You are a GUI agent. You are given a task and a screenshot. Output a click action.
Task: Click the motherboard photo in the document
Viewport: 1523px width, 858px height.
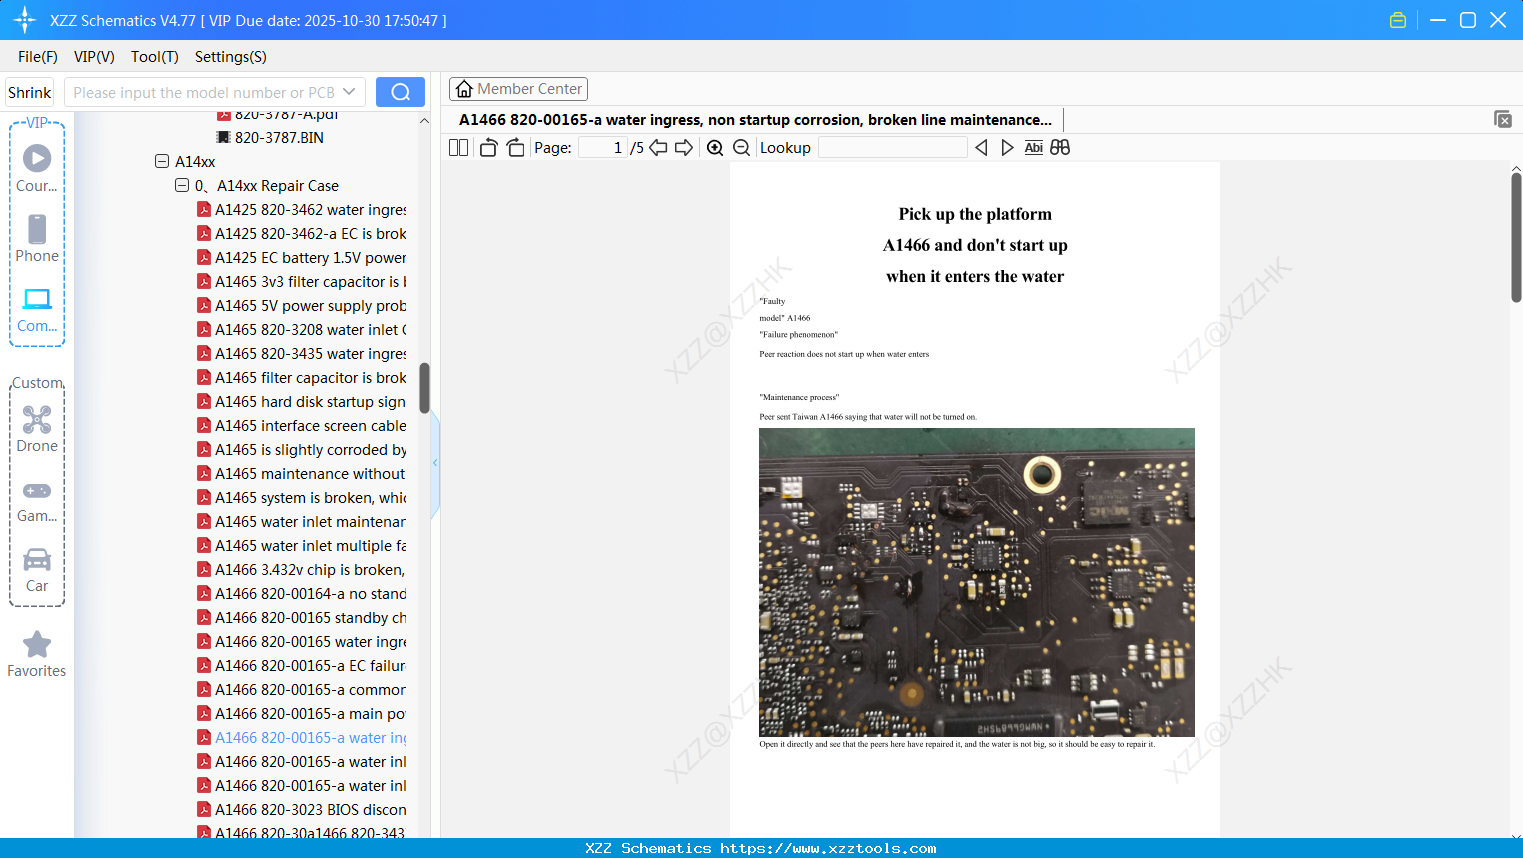977,582
